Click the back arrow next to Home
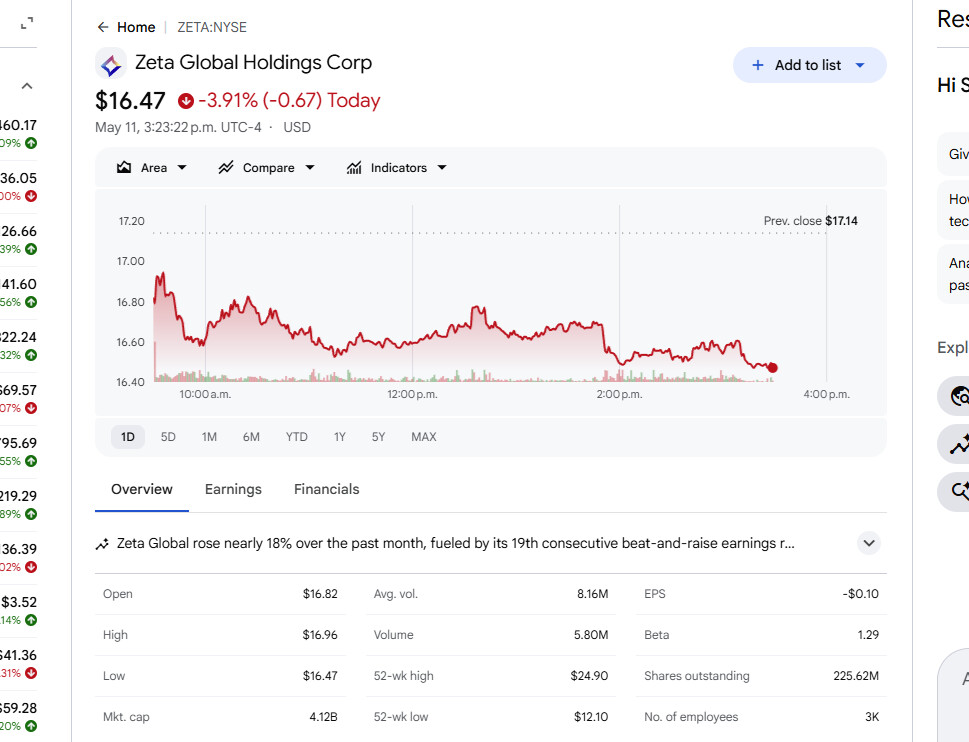Screen dimensions: 969x742 [103, 27]
